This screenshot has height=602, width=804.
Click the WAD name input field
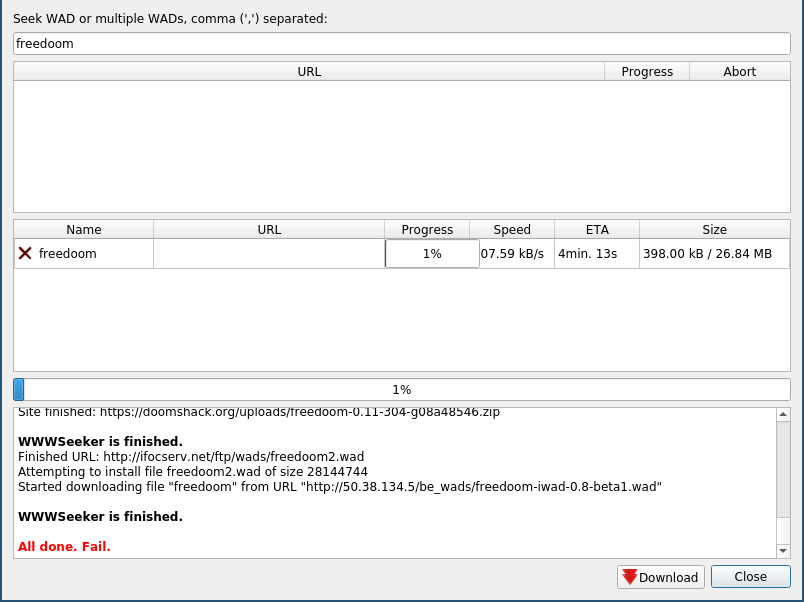coord(401,44)
